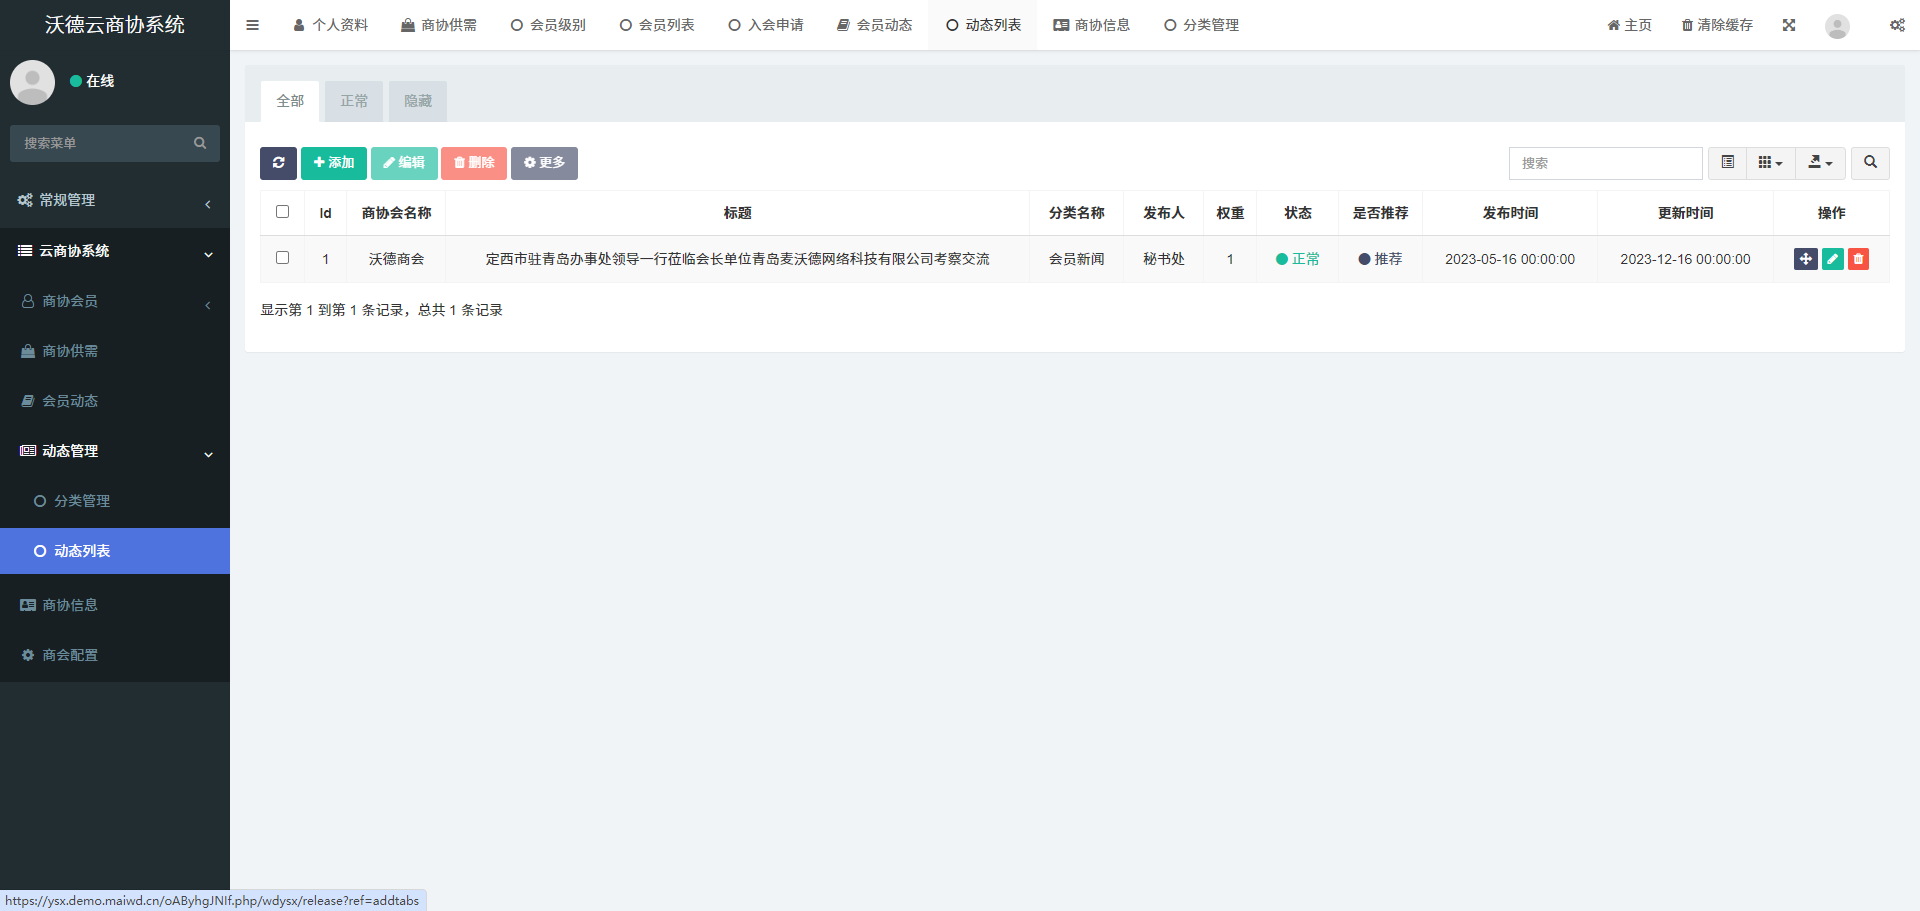Expand 常规管理 sidebar menu
The height and width of the screenshot is (911, 1920).
115,201
